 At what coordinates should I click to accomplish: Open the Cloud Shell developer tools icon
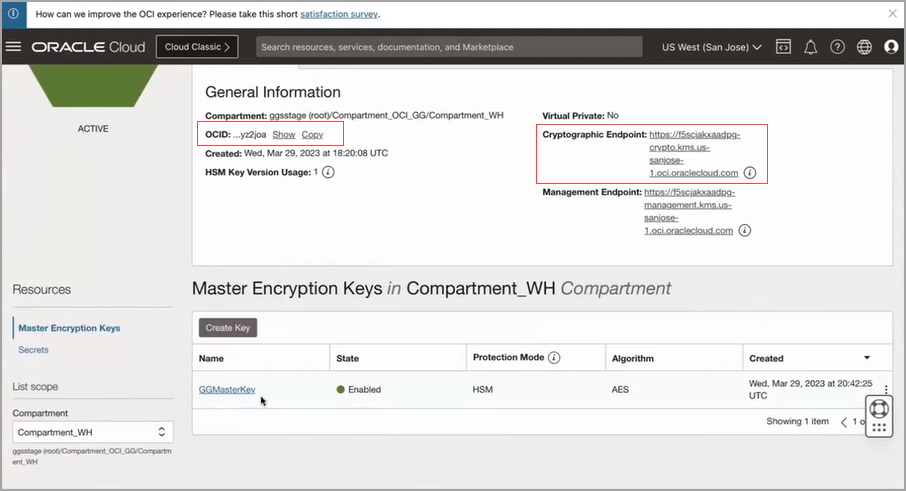pos(784,47)
